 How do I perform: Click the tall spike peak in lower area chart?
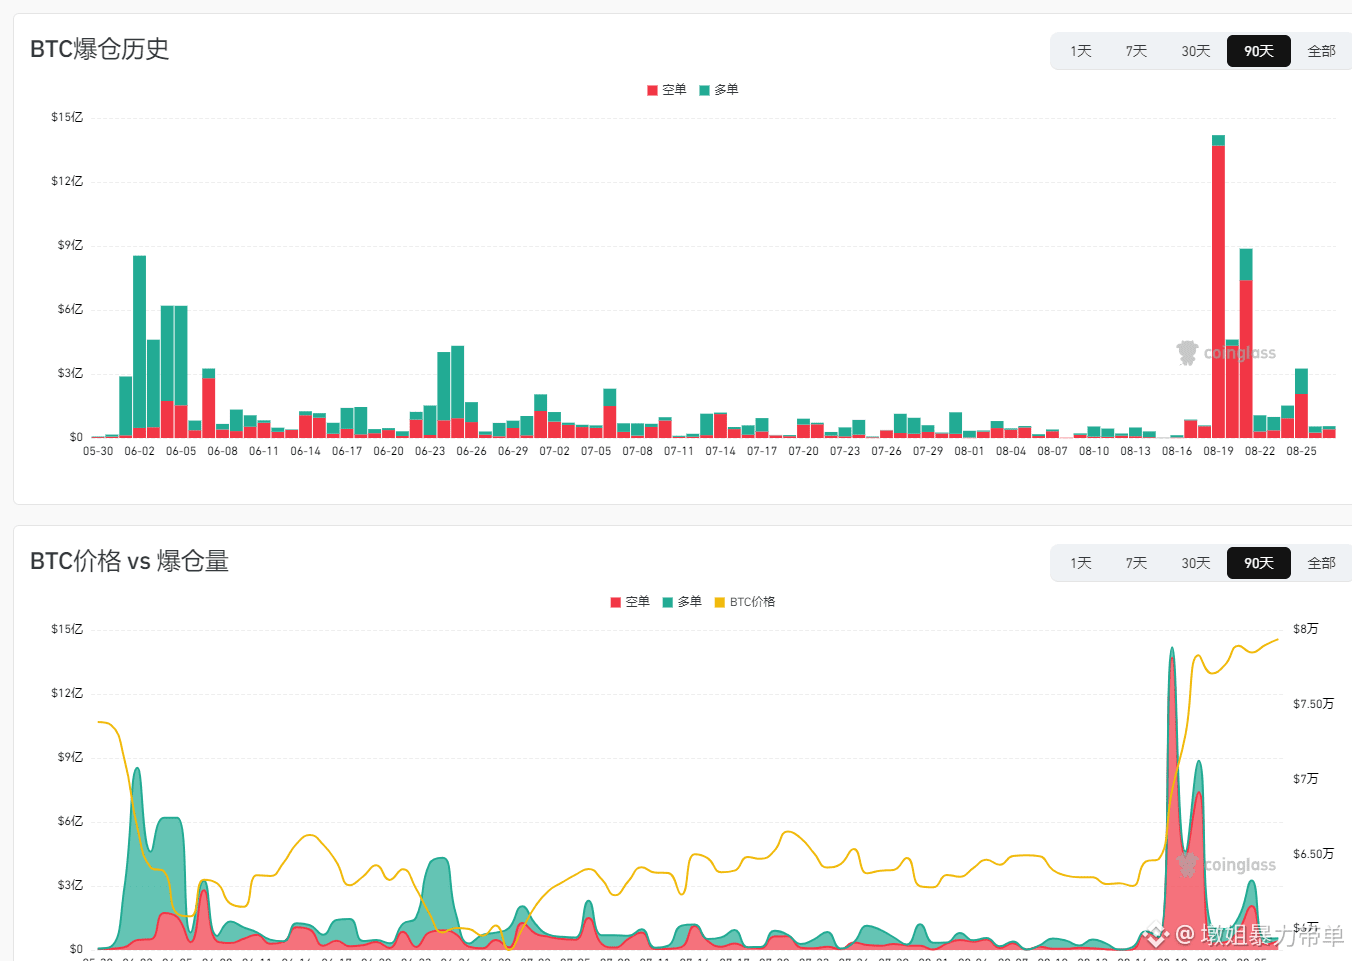[x=1172, y=650]
